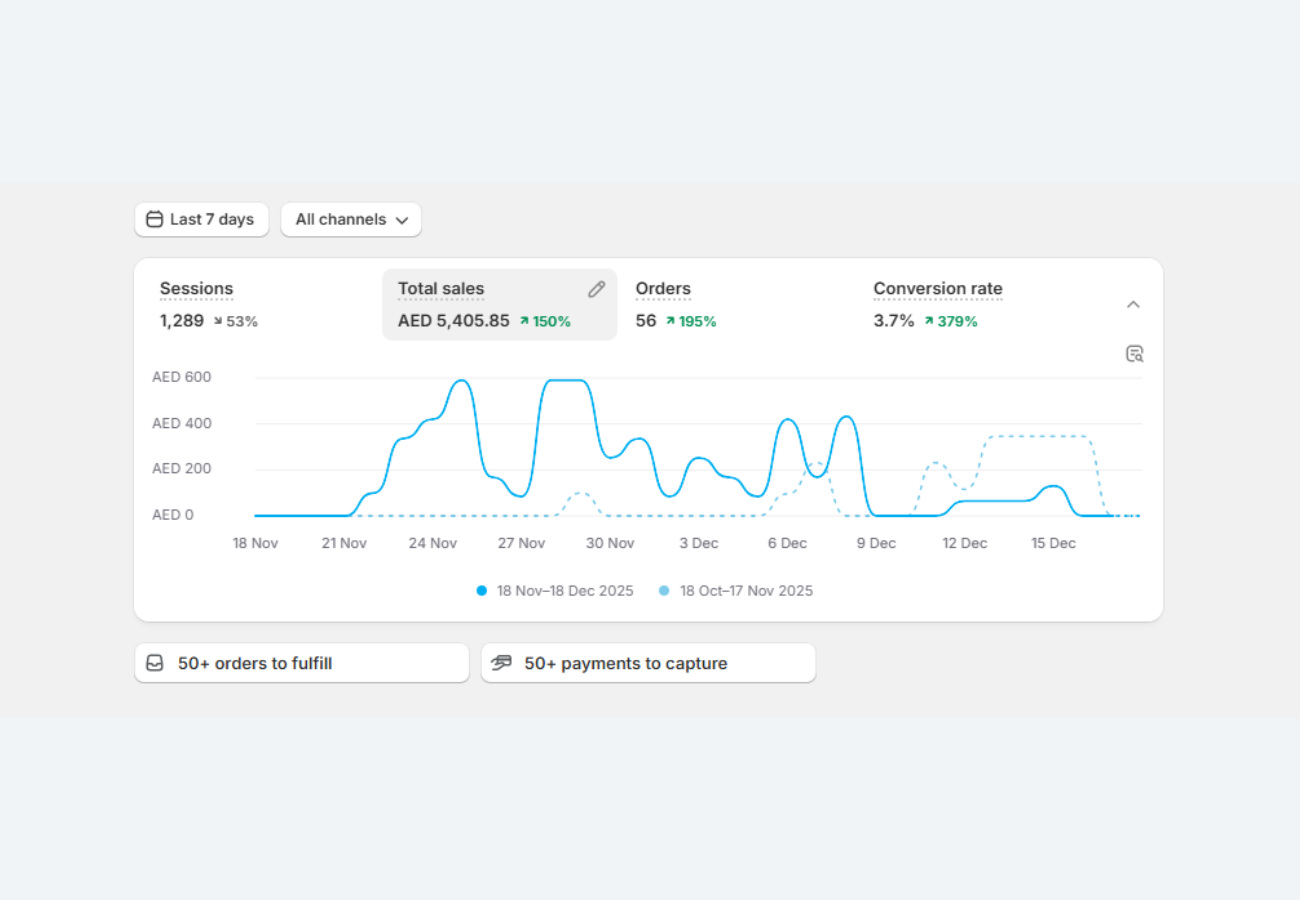Open the Last 7 days date picker

tap(202, 219)
